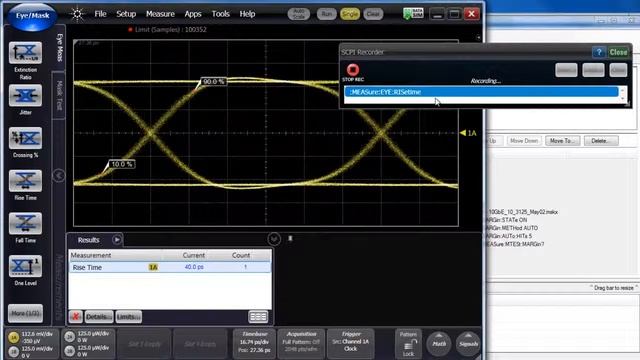640x360 pixels.
Task: Open the Eye/Mask mode button
Action: [x=32, y=16]
